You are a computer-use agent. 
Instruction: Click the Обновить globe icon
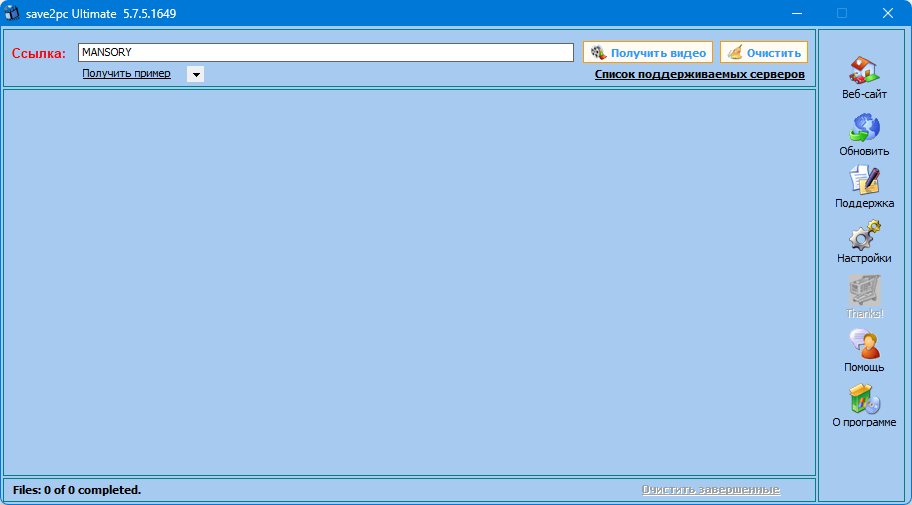pyautogui.click(x=864, y=128)
